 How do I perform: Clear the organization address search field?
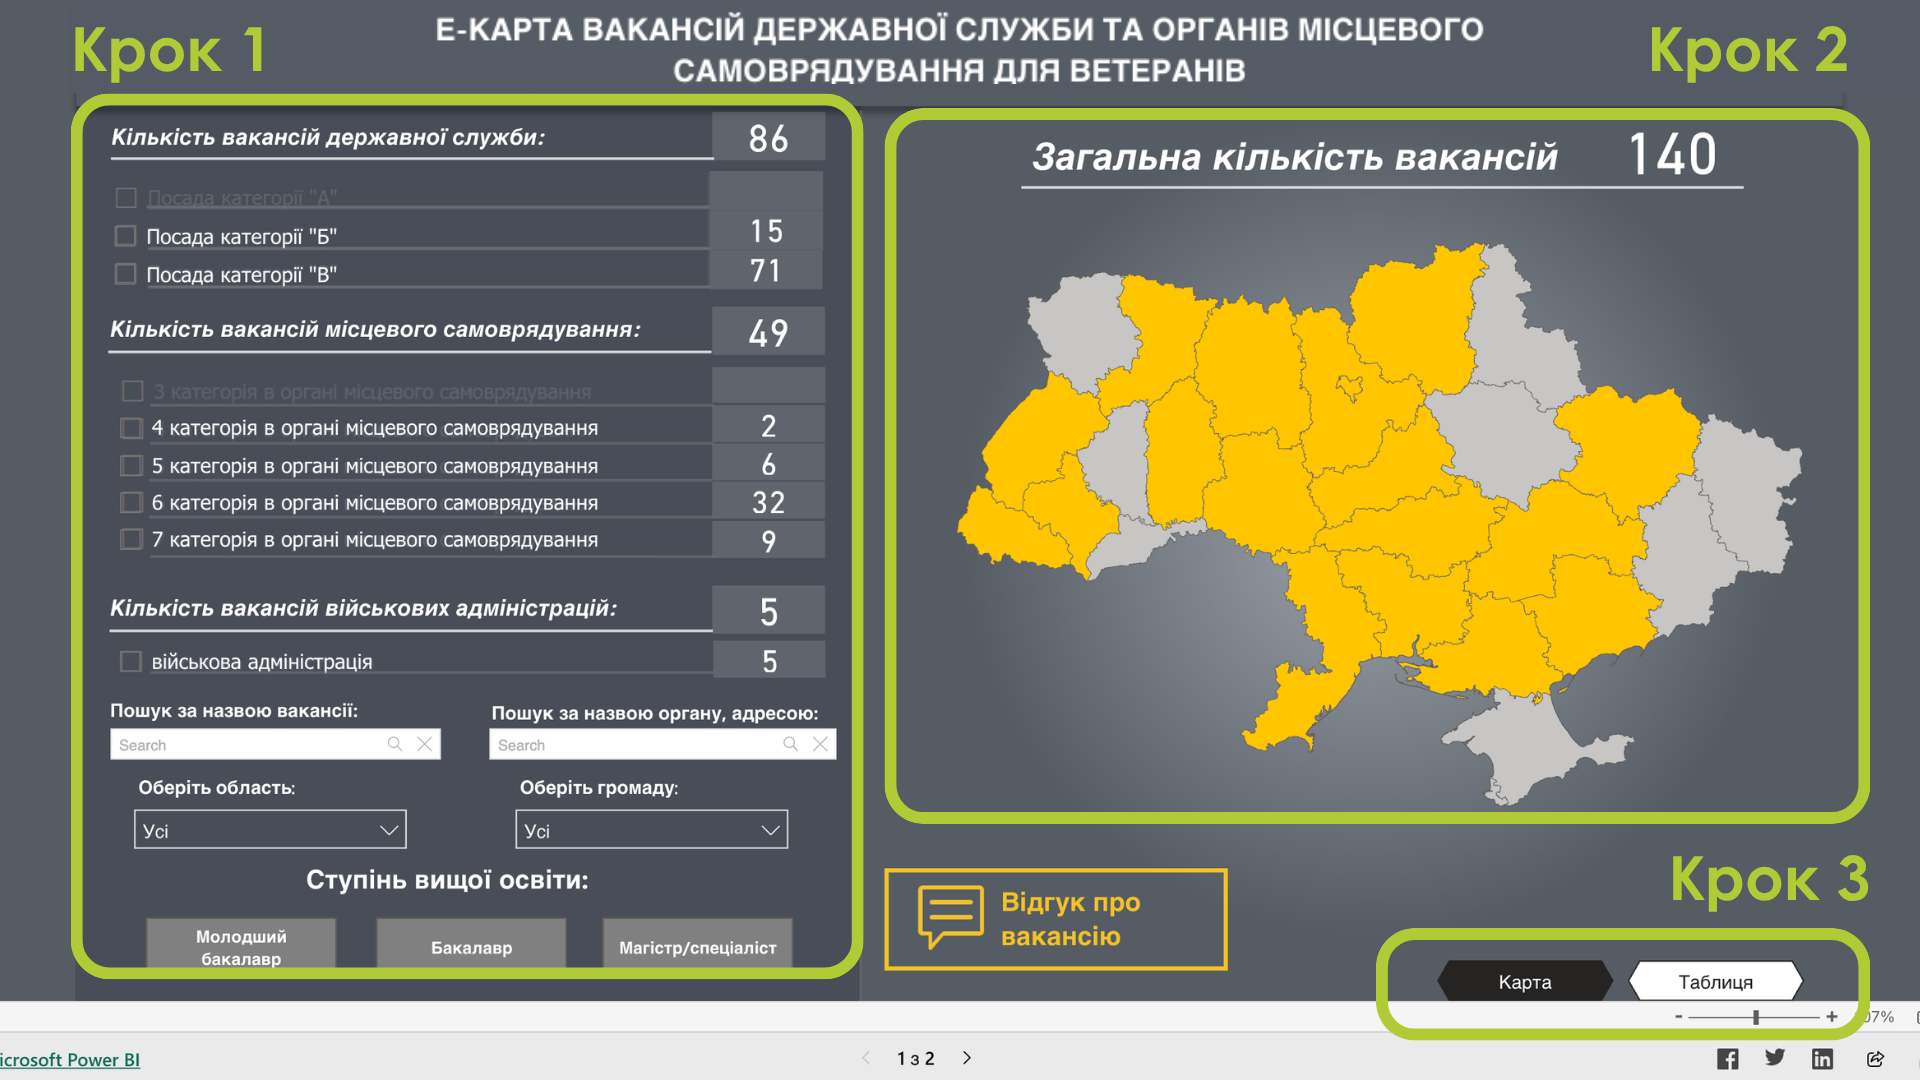pyautogui.click(x=820, y=744)
